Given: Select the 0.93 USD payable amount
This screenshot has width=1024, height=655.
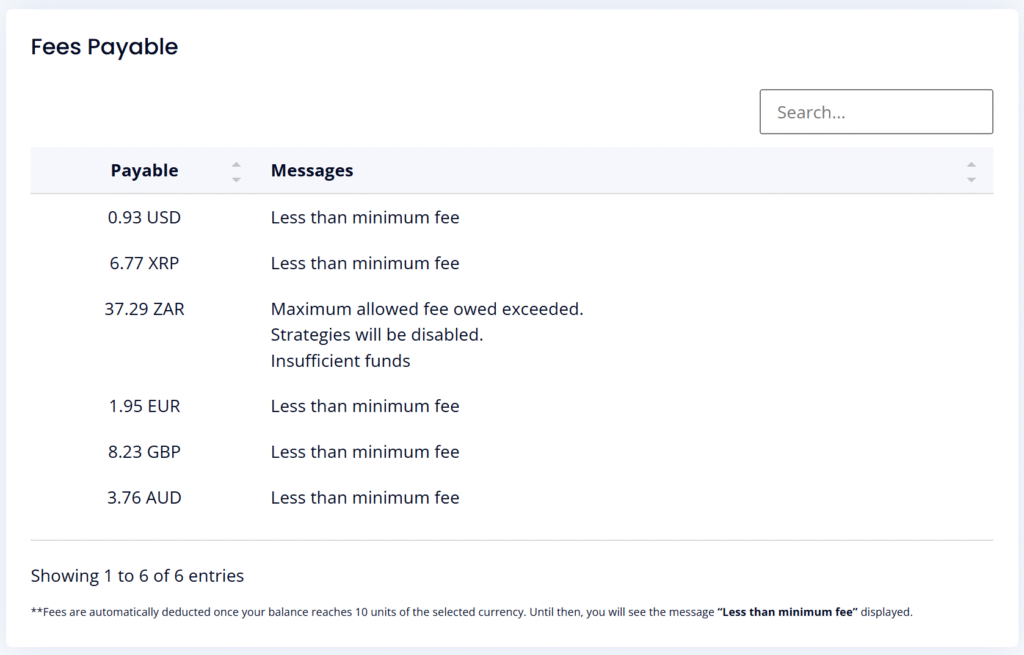Looking at the screenshot, I should pyautogui.click(x=144, y=217).
